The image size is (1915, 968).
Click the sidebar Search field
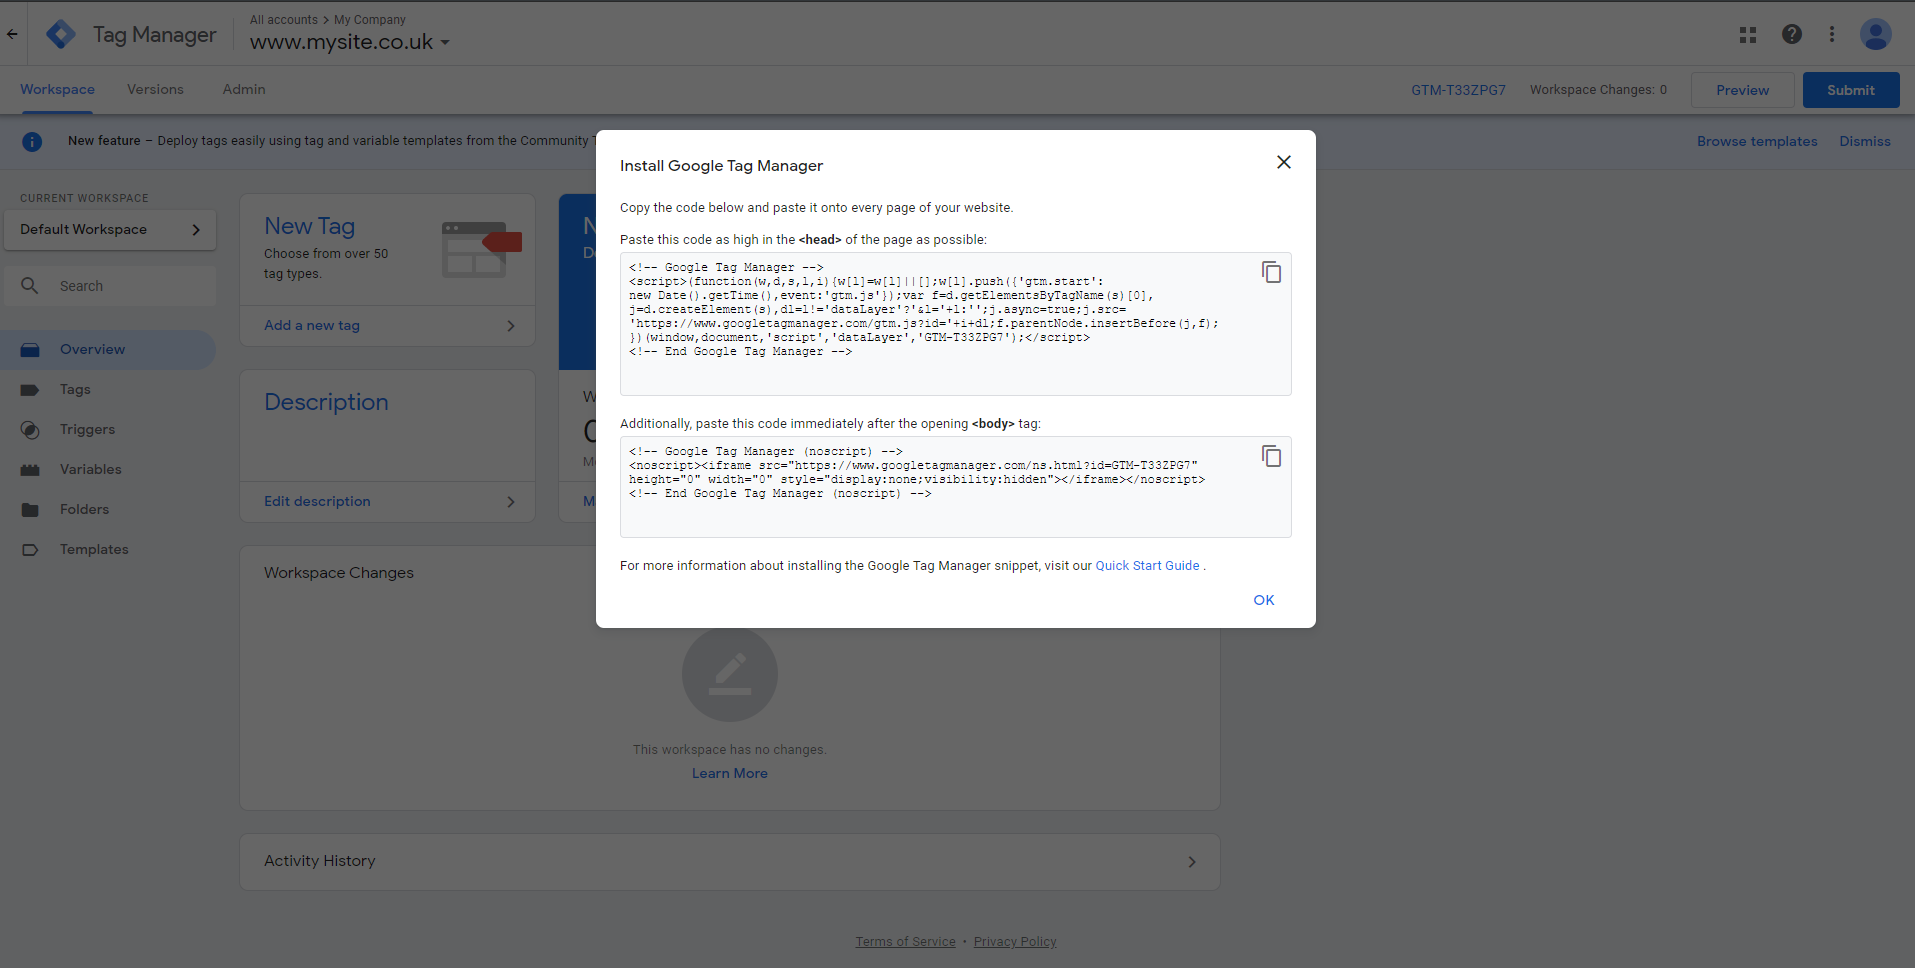tap(110, 286)
